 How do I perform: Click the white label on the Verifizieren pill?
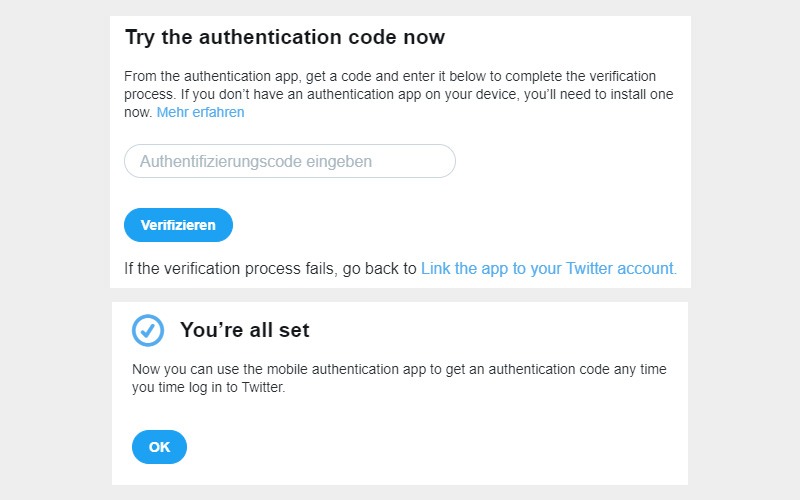click(x=178, y=225)
